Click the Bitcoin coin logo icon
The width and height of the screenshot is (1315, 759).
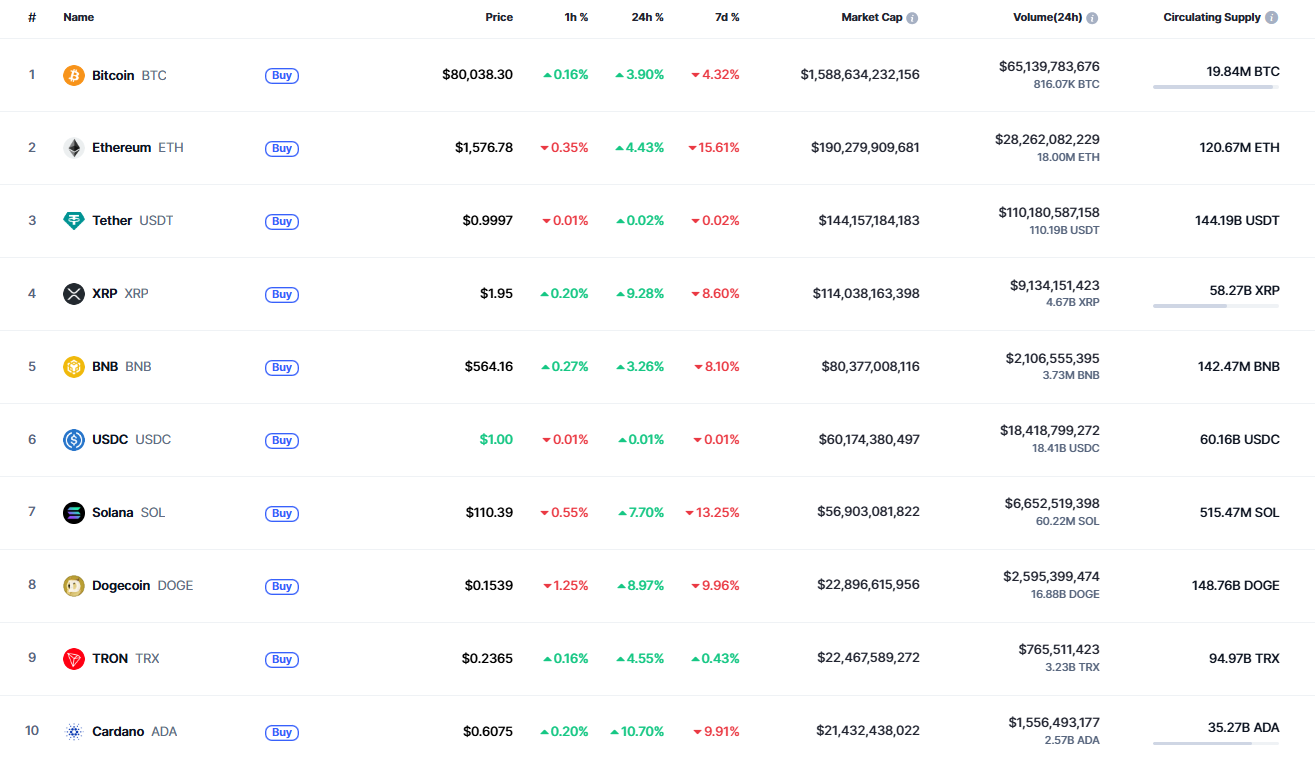[74, 75]
